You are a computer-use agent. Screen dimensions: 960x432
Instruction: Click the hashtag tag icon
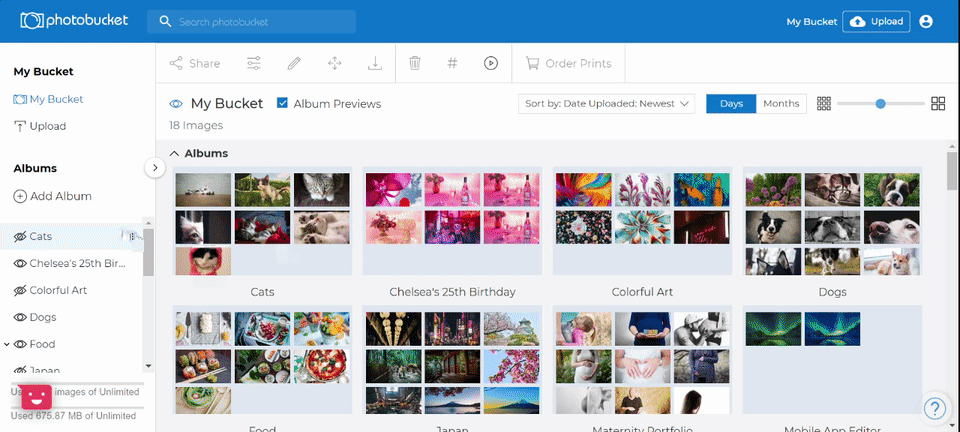click(452, 62)
